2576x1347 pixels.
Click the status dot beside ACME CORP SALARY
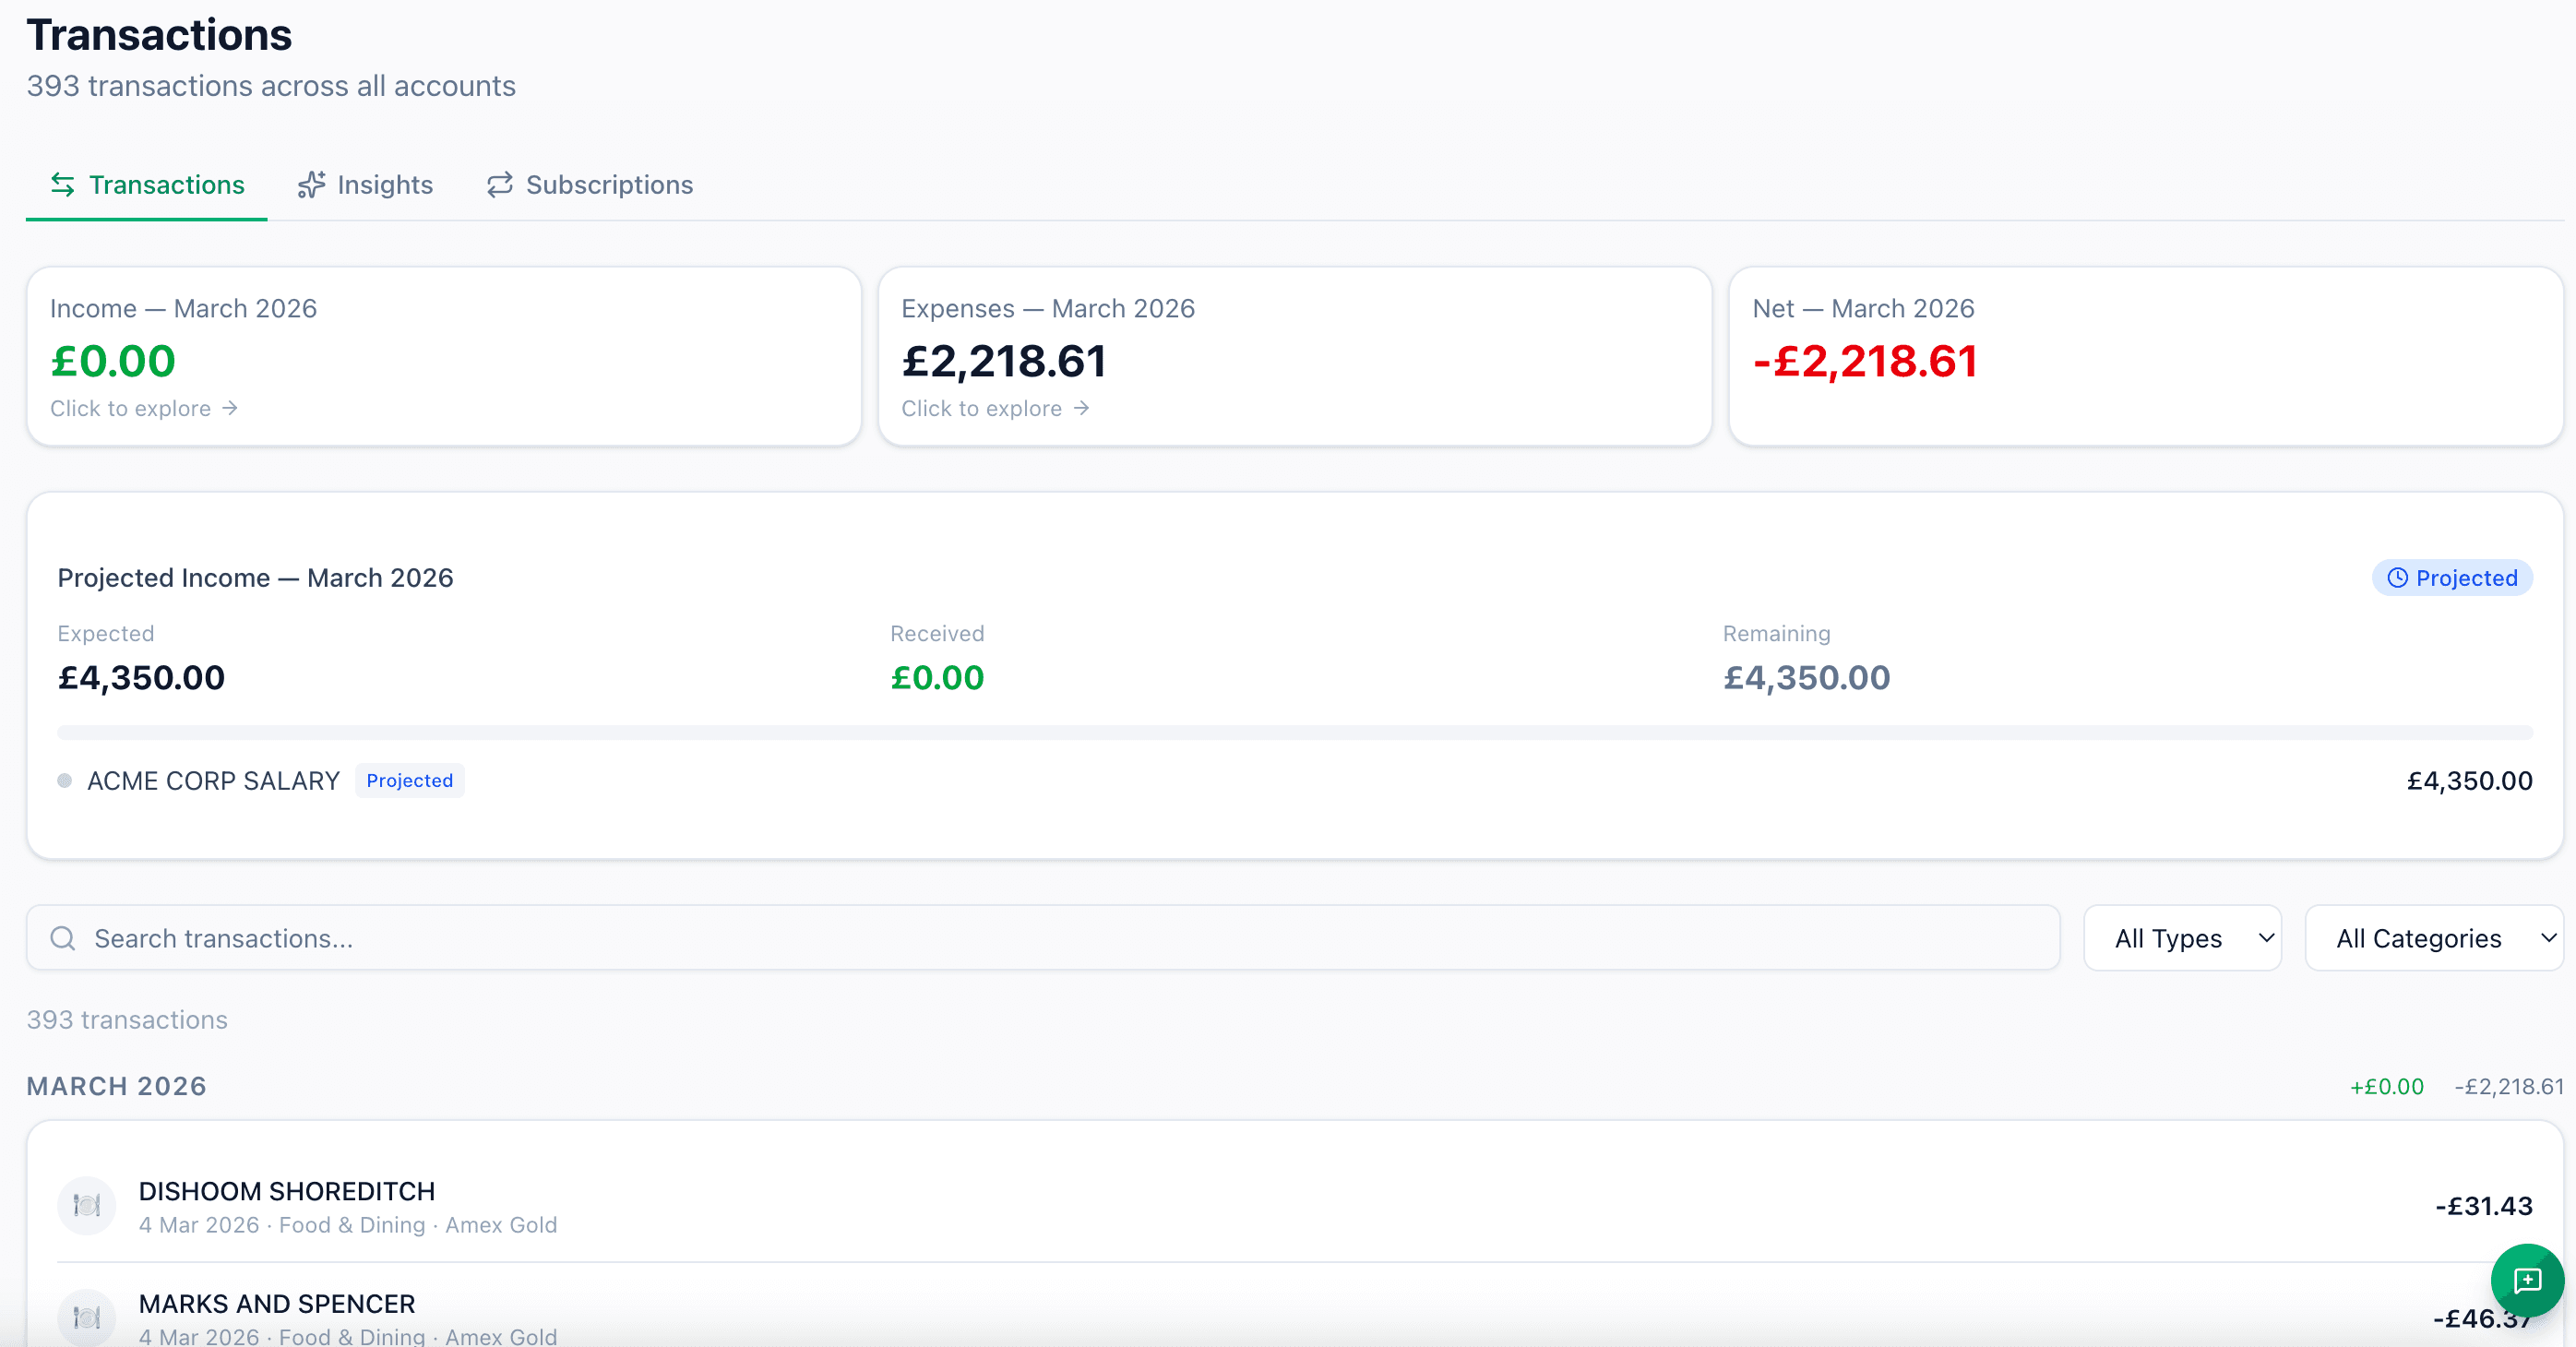pyautogui.click(x=64, y=781)
